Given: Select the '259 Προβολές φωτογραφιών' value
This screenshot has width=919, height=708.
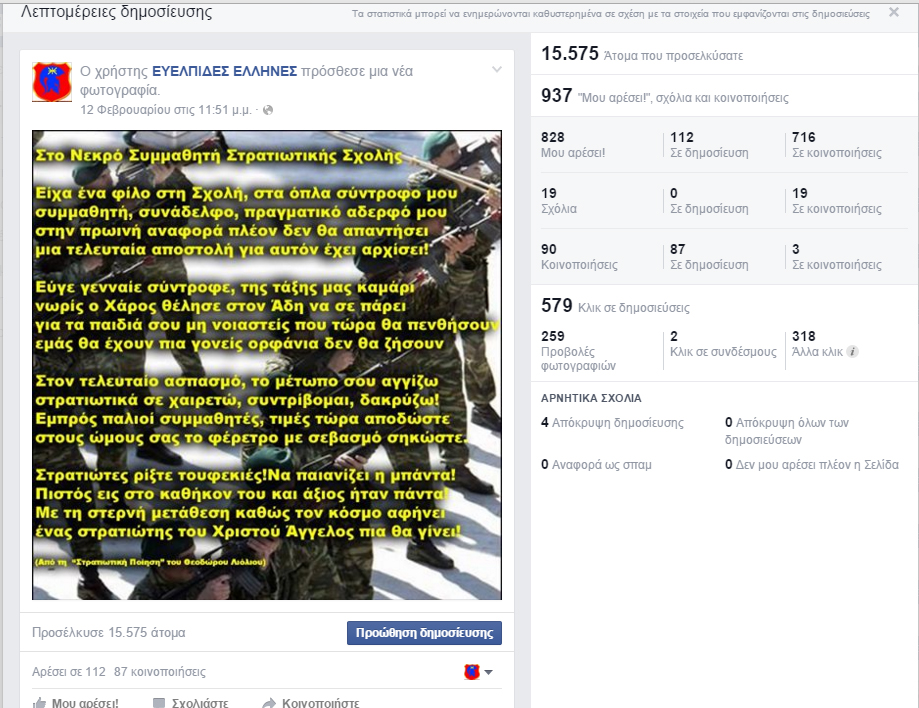Looking at the screenshot, I should tap(578, 350).
